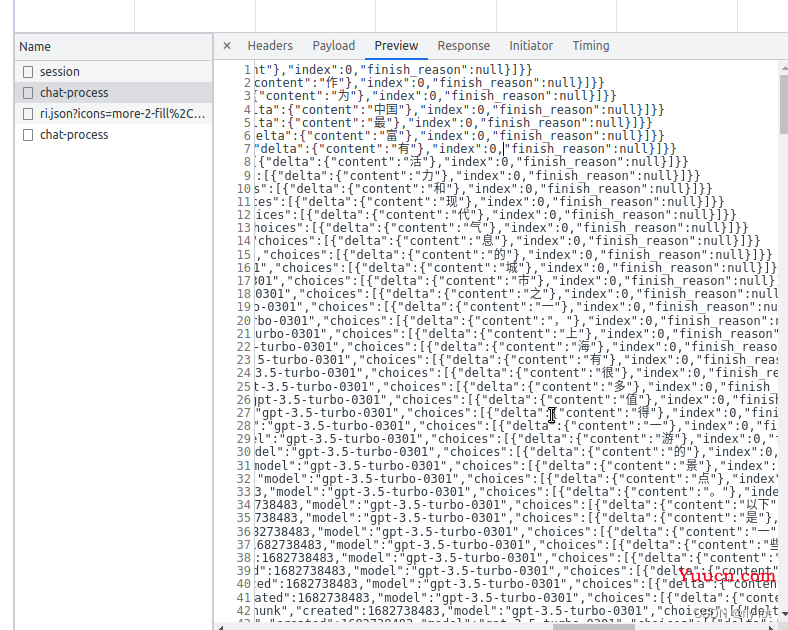The width and height of the screenshot is (788, 630).
Task: Click line number 20 in preview
Action: 244,321
